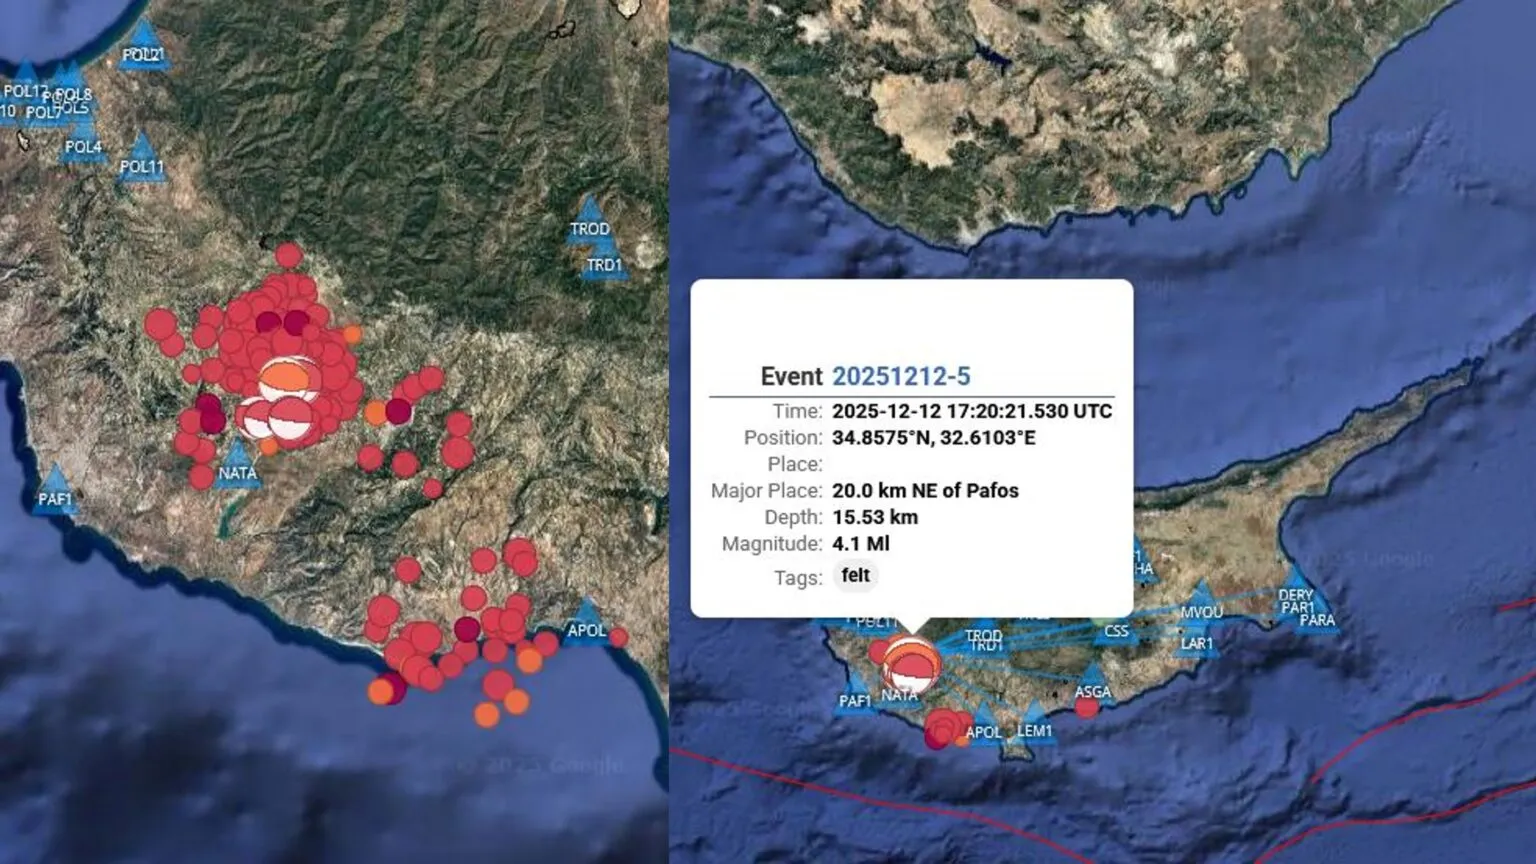
Task: Select the MVOU station triangle
Action: pyautogui.click(x=1201, y=607)
